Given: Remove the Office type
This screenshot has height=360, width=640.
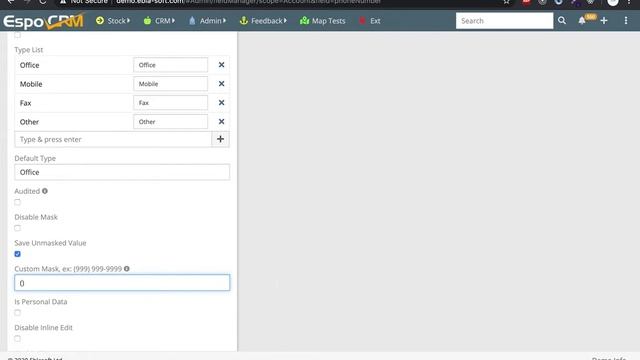Looking at the screenshot, I should [221, 65].
